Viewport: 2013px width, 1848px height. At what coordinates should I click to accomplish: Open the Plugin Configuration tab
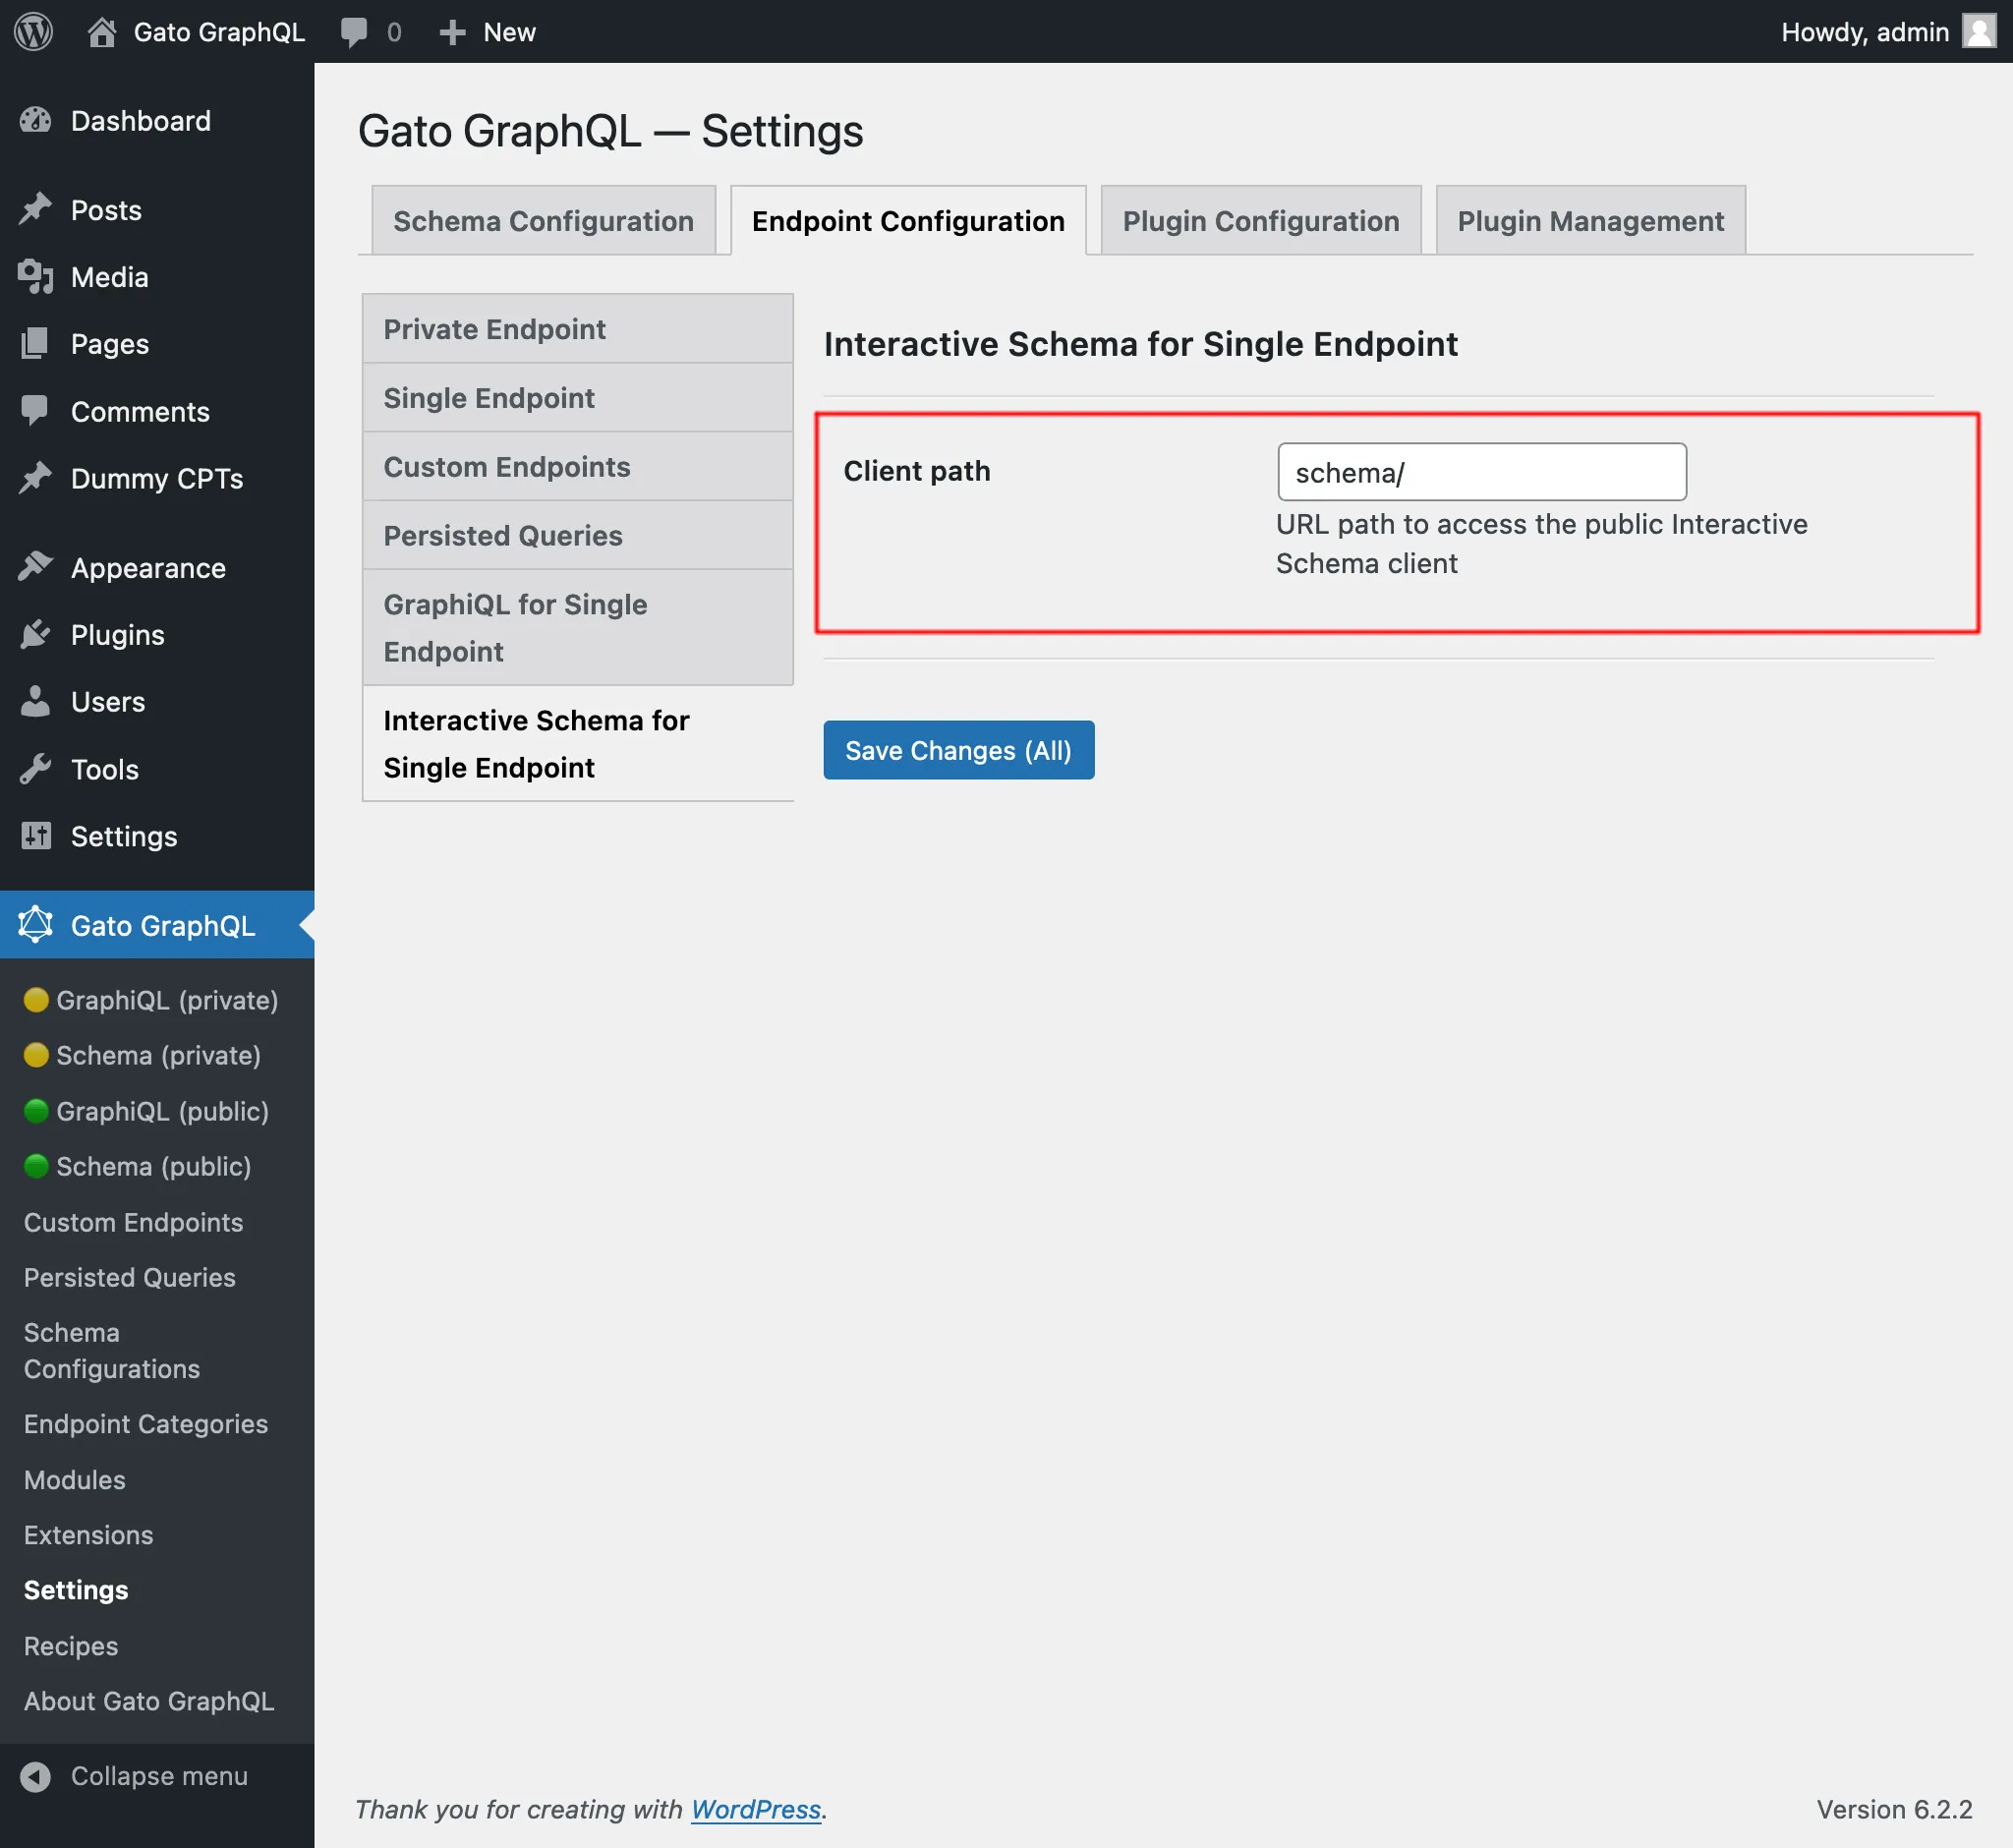tap(1261, 220)
